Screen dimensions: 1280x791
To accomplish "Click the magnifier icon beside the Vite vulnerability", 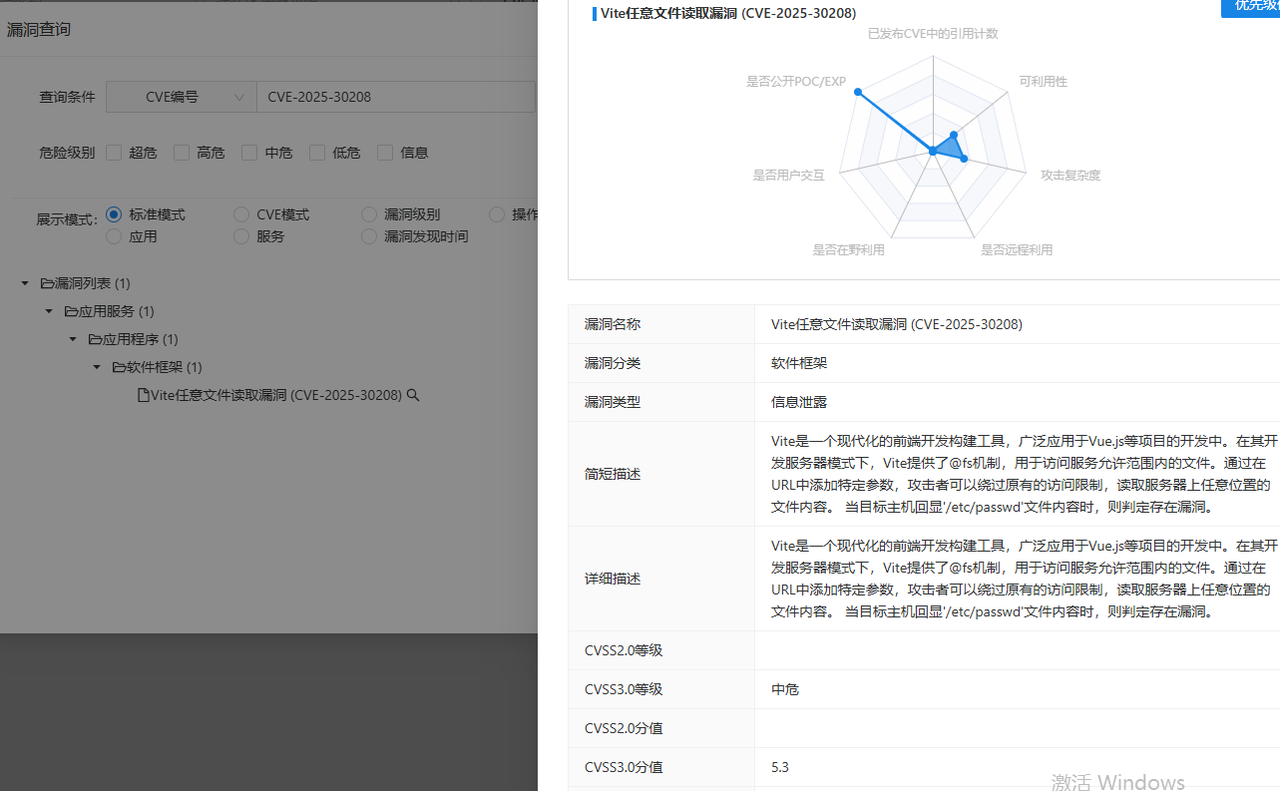I will (x=413, y=395).
